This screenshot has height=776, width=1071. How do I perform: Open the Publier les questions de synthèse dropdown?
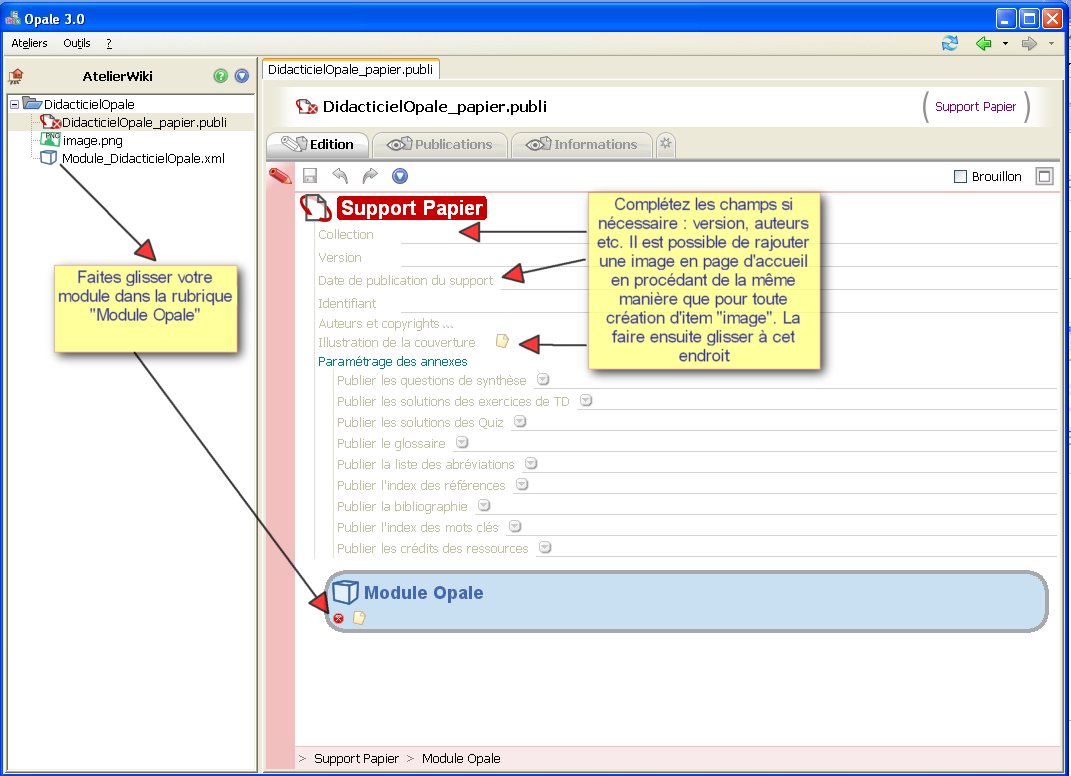pos(543,379)
